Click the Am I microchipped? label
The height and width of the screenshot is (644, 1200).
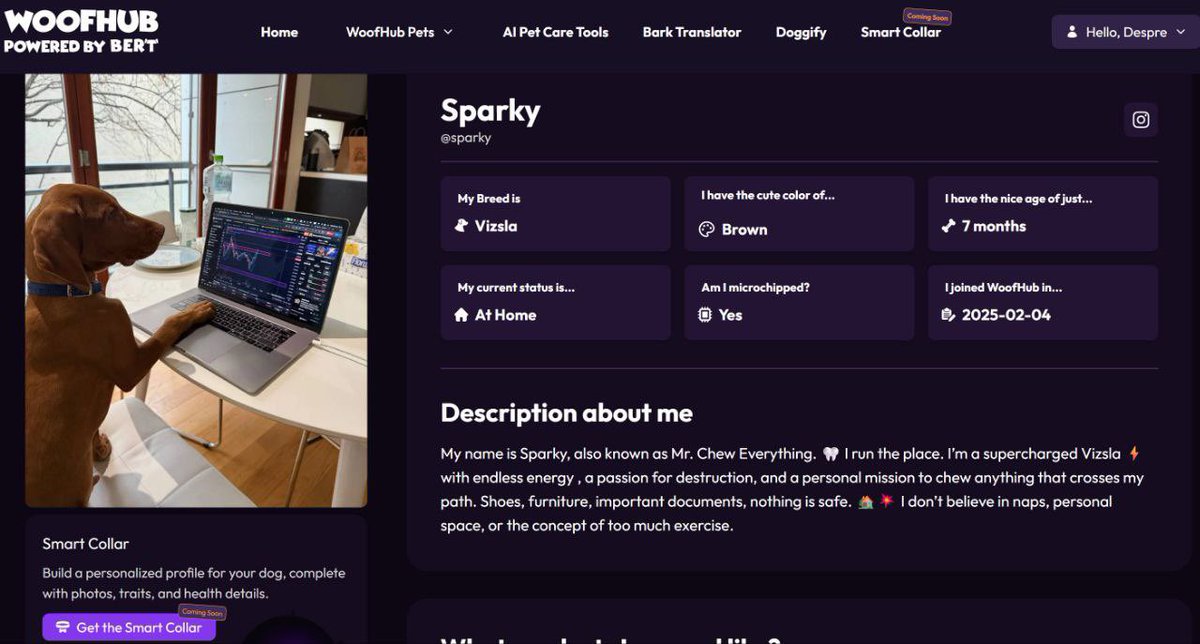pyautogui.click(x=755, y=287)
